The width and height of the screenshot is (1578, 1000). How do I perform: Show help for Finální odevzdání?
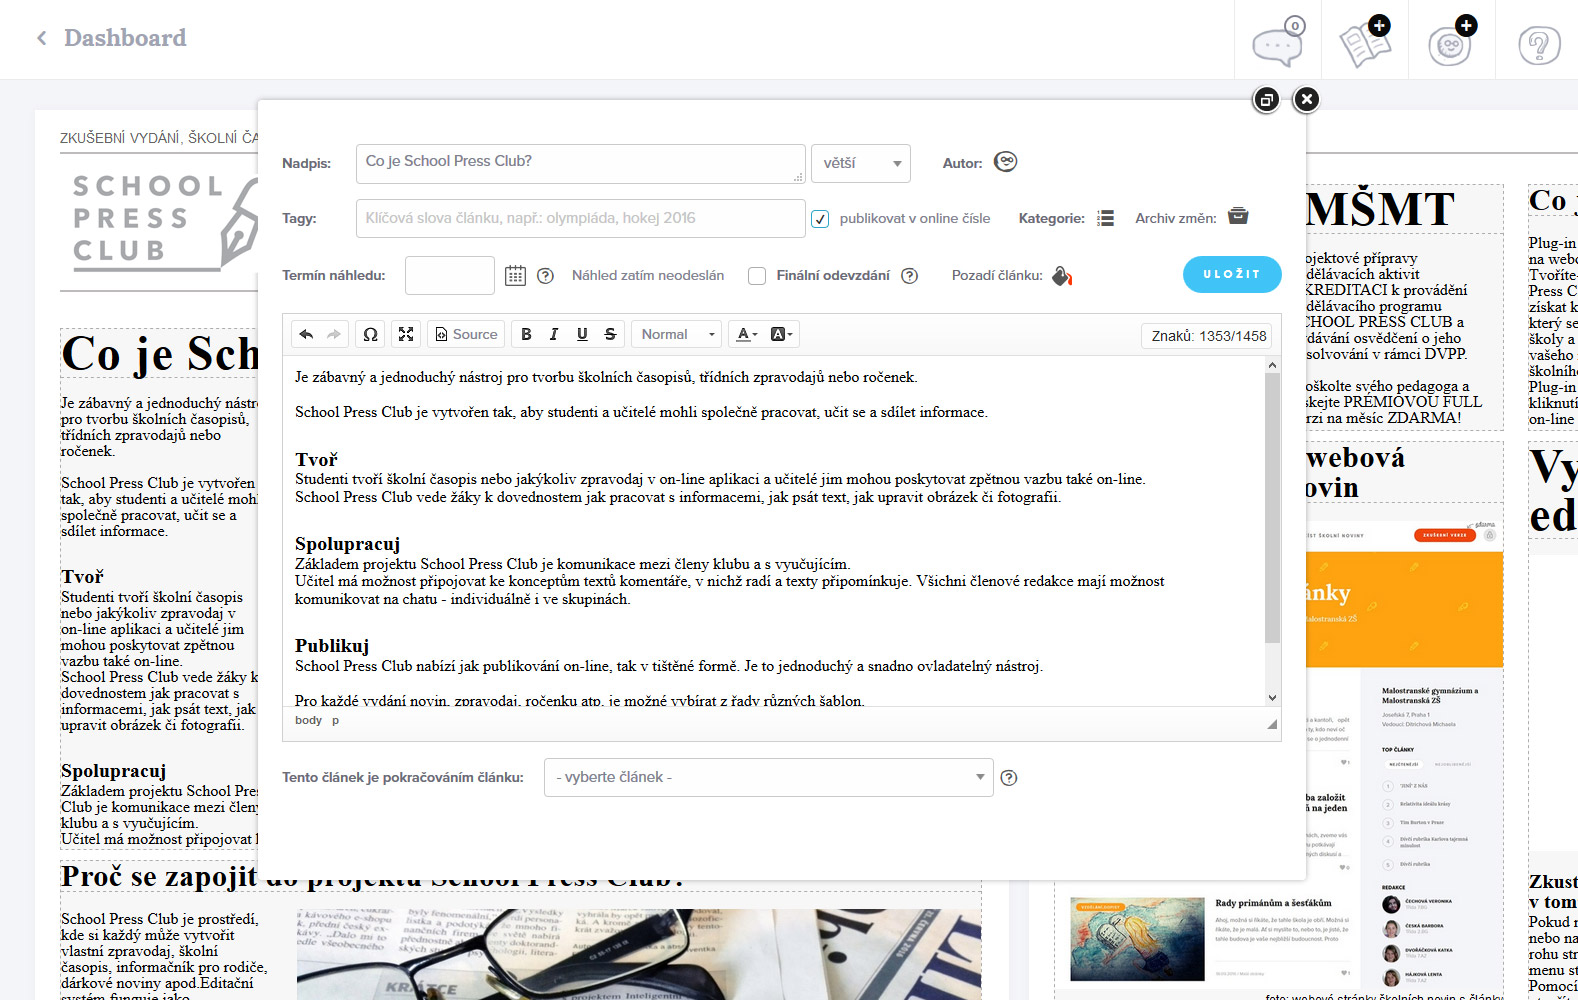(x=909, y=276)
